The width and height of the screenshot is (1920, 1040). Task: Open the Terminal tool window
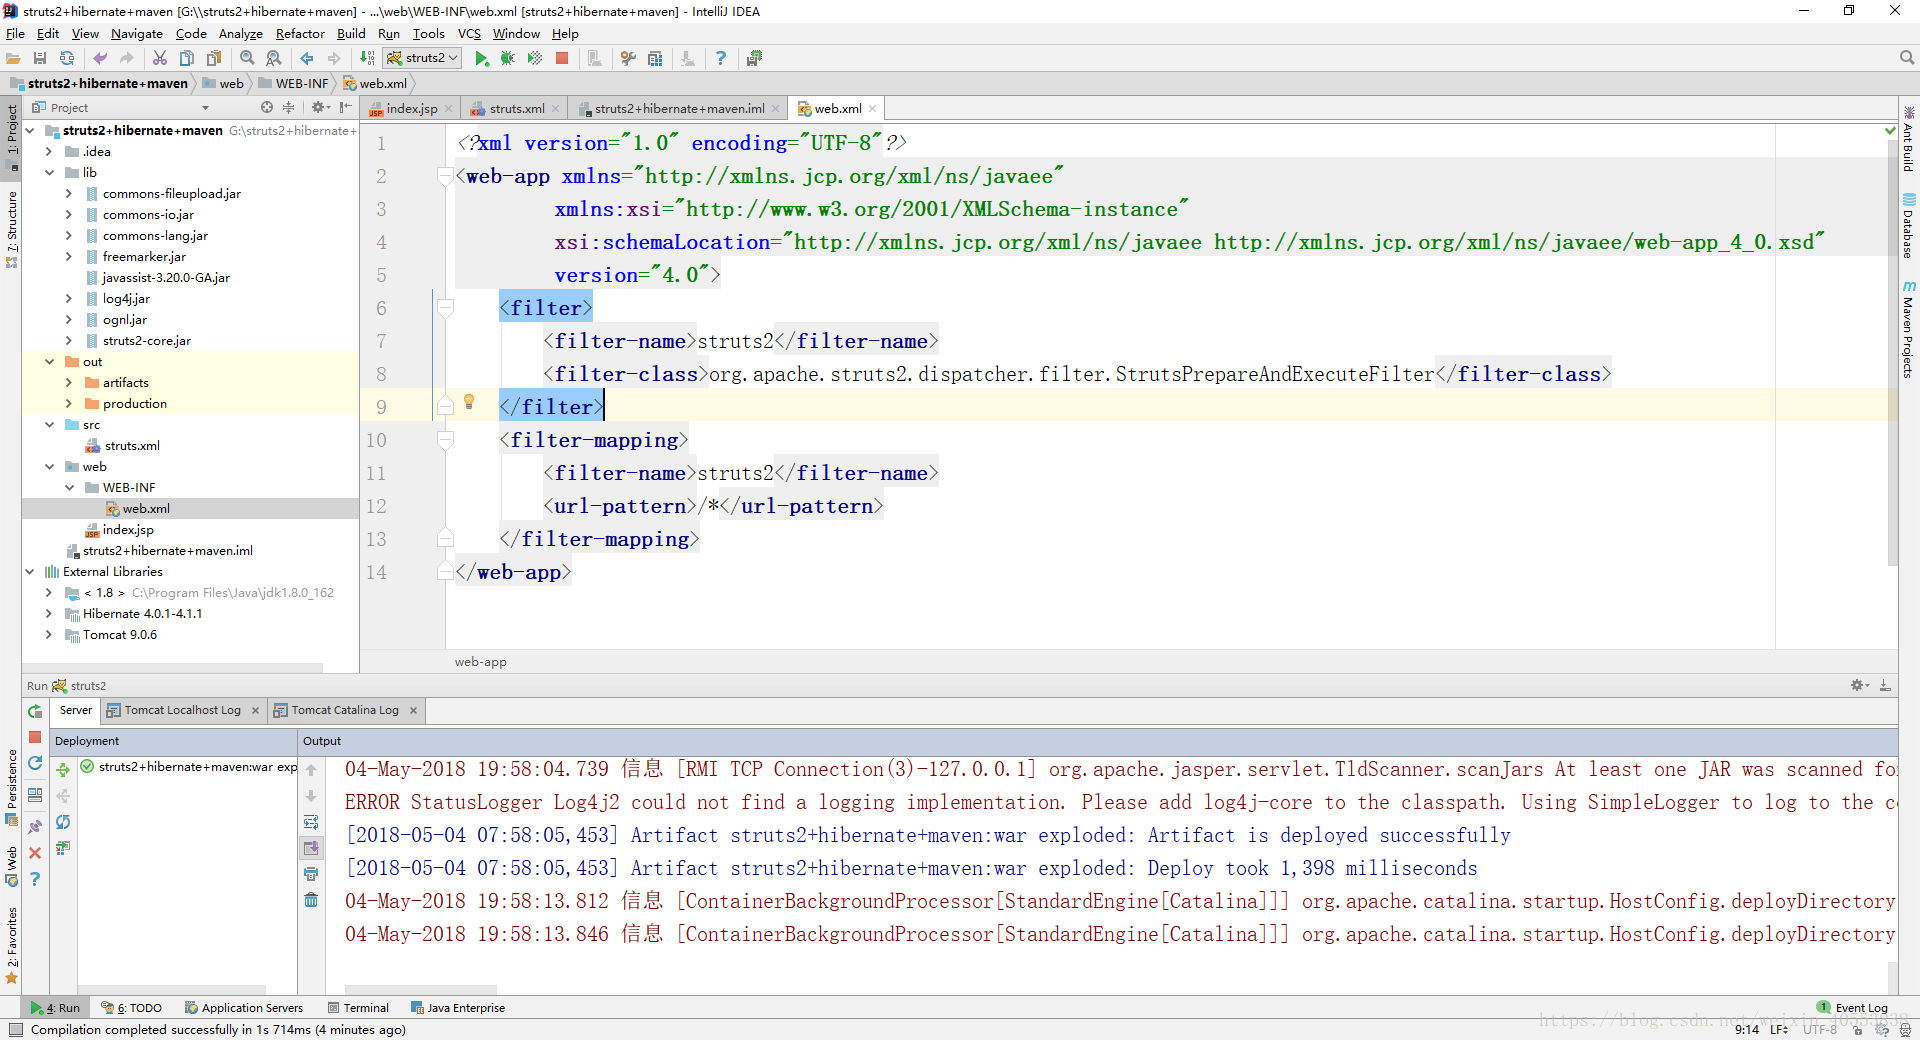click(359, 1008)
